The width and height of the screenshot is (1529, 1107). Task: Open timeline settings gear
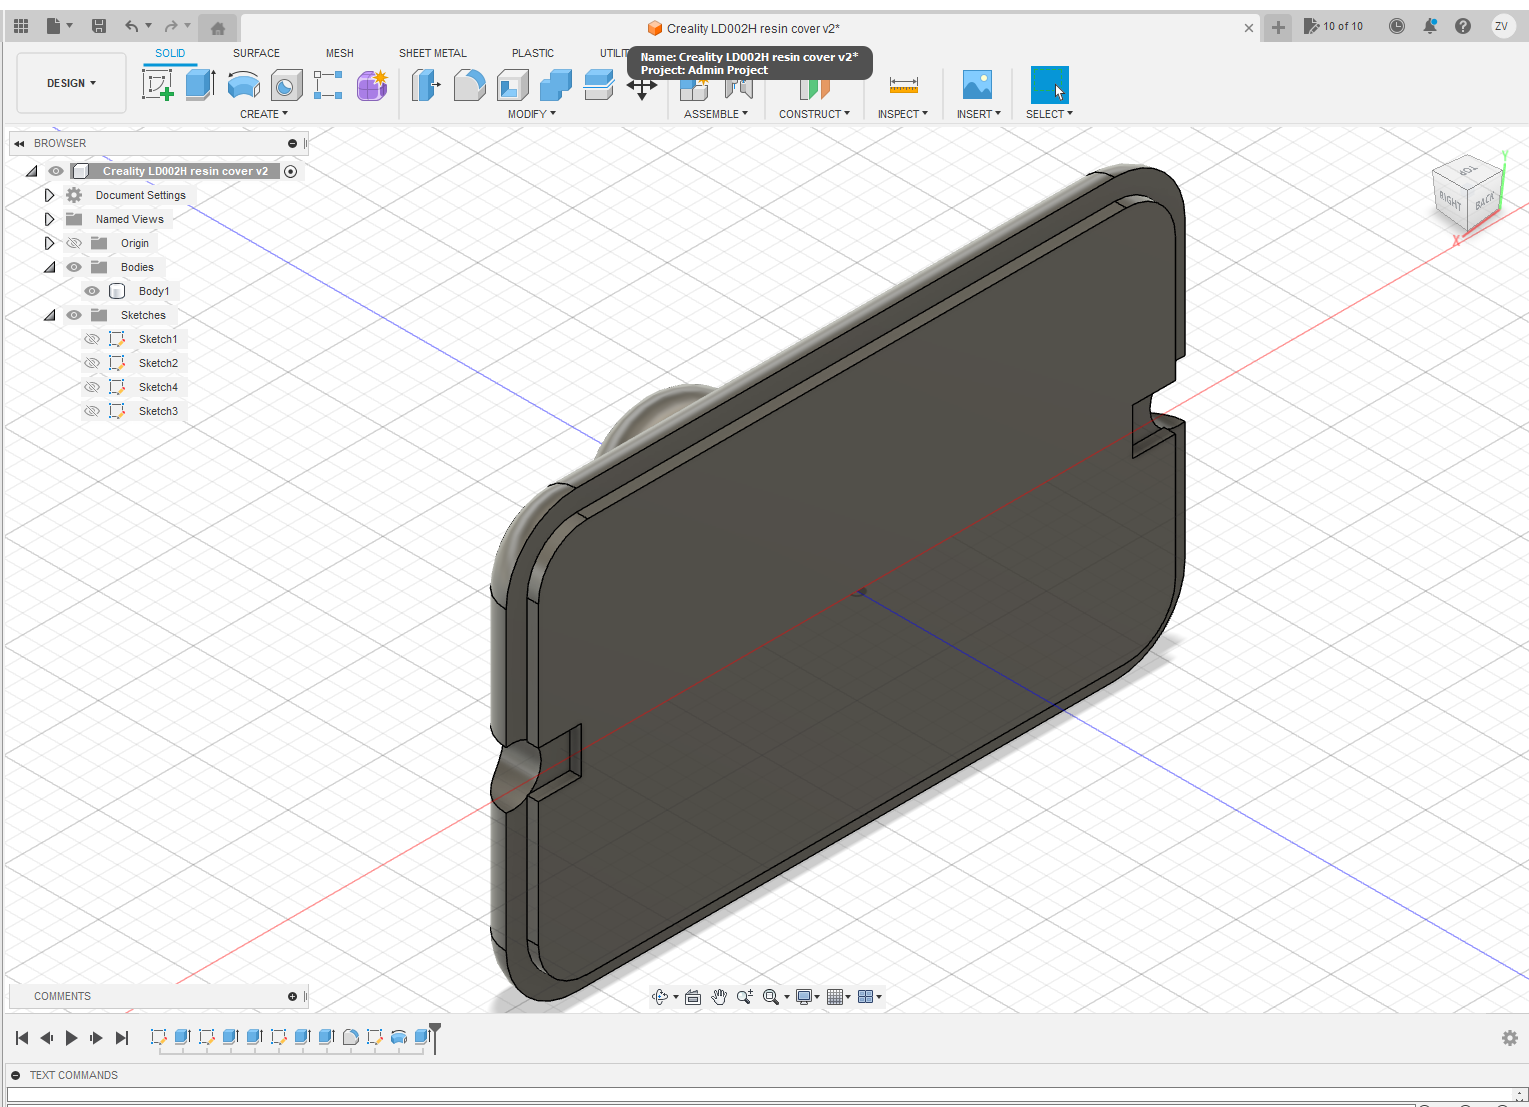click(1510, 1038)
